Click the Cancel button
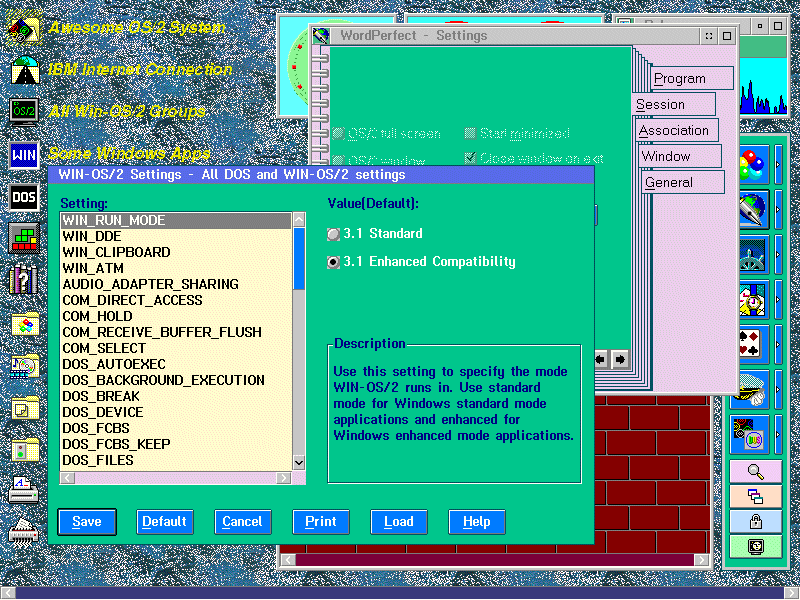 [x=242, y=521]
